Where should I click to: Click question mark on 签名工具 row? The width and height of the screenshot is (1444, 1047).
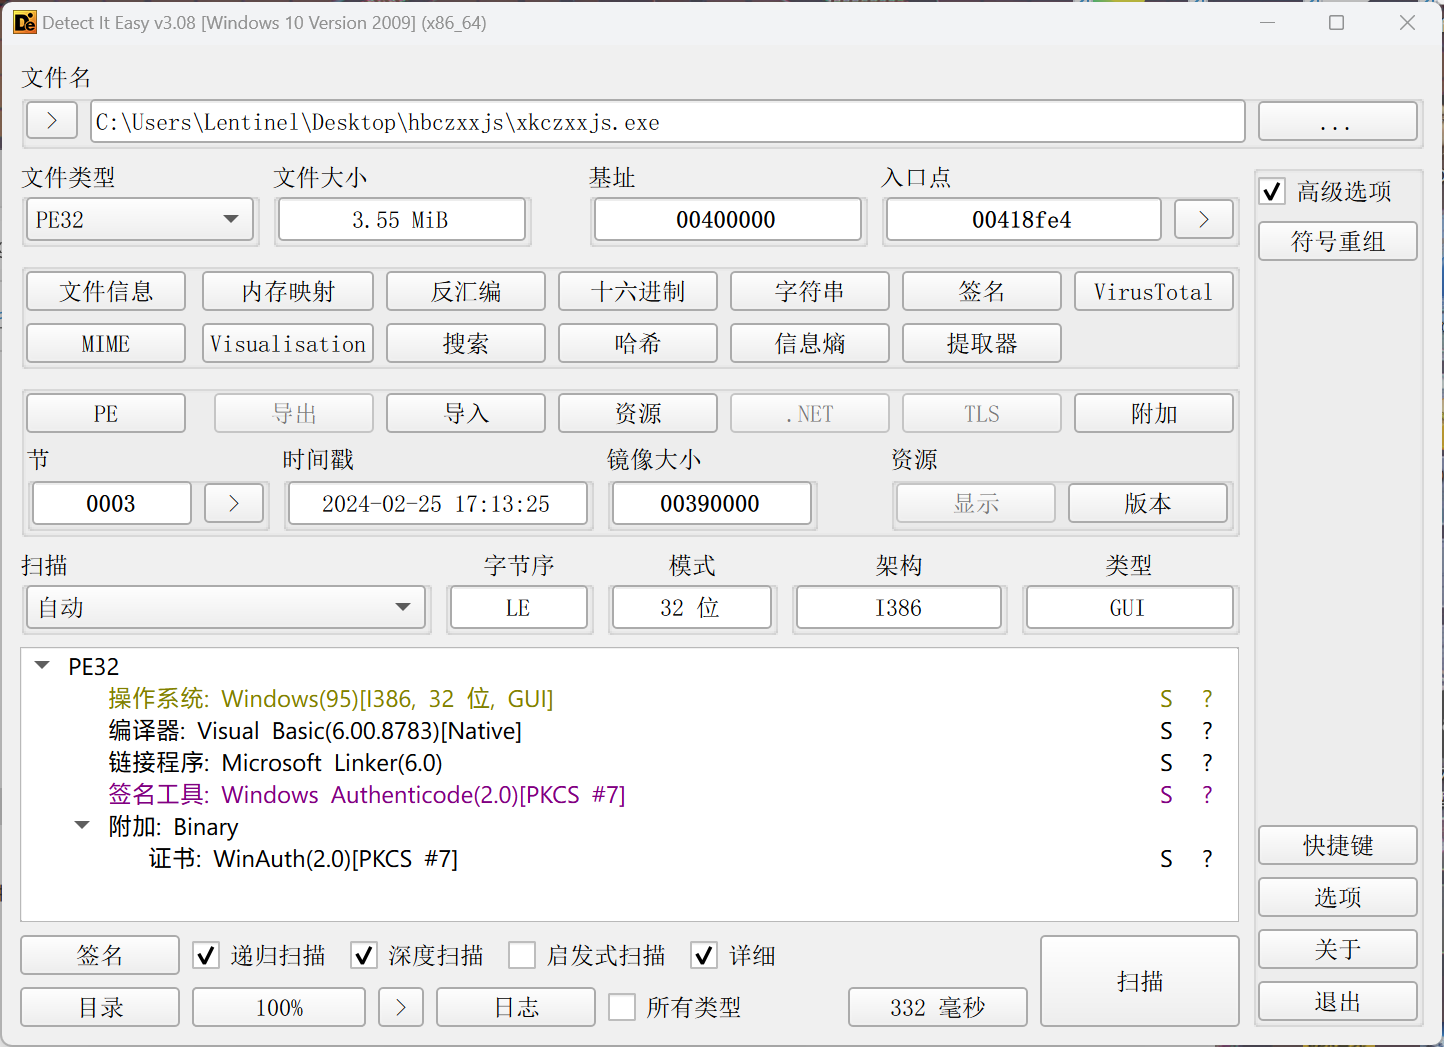point(1207,795)
